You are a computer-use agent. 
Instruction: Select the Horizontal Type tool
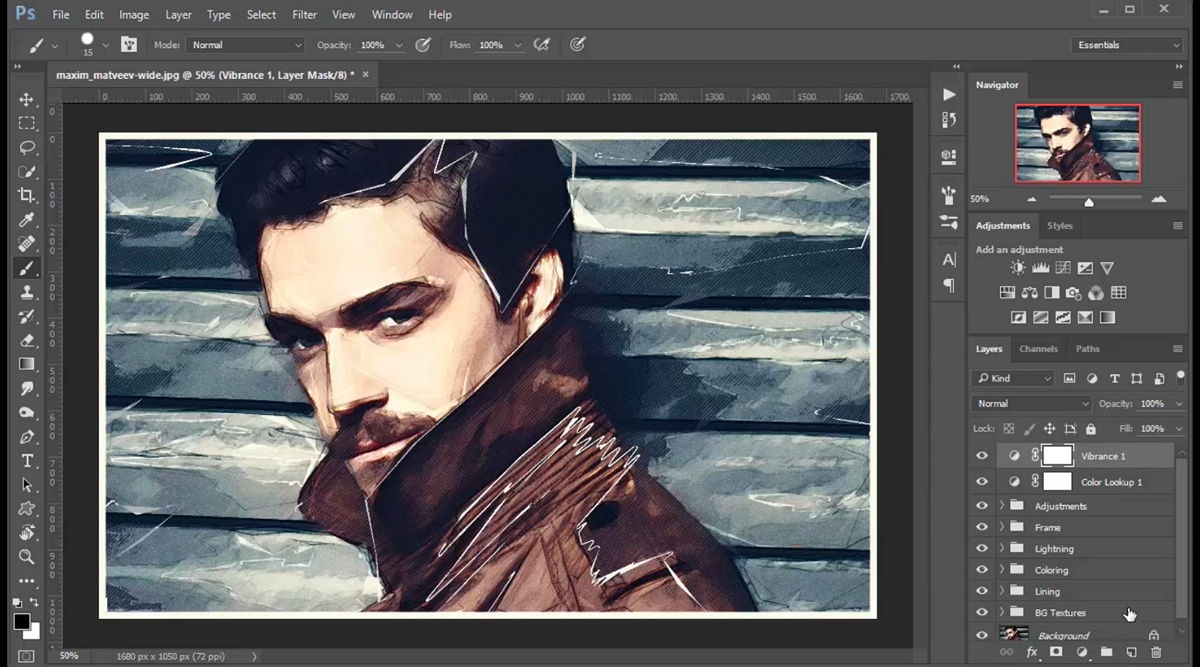pos(27,460)
